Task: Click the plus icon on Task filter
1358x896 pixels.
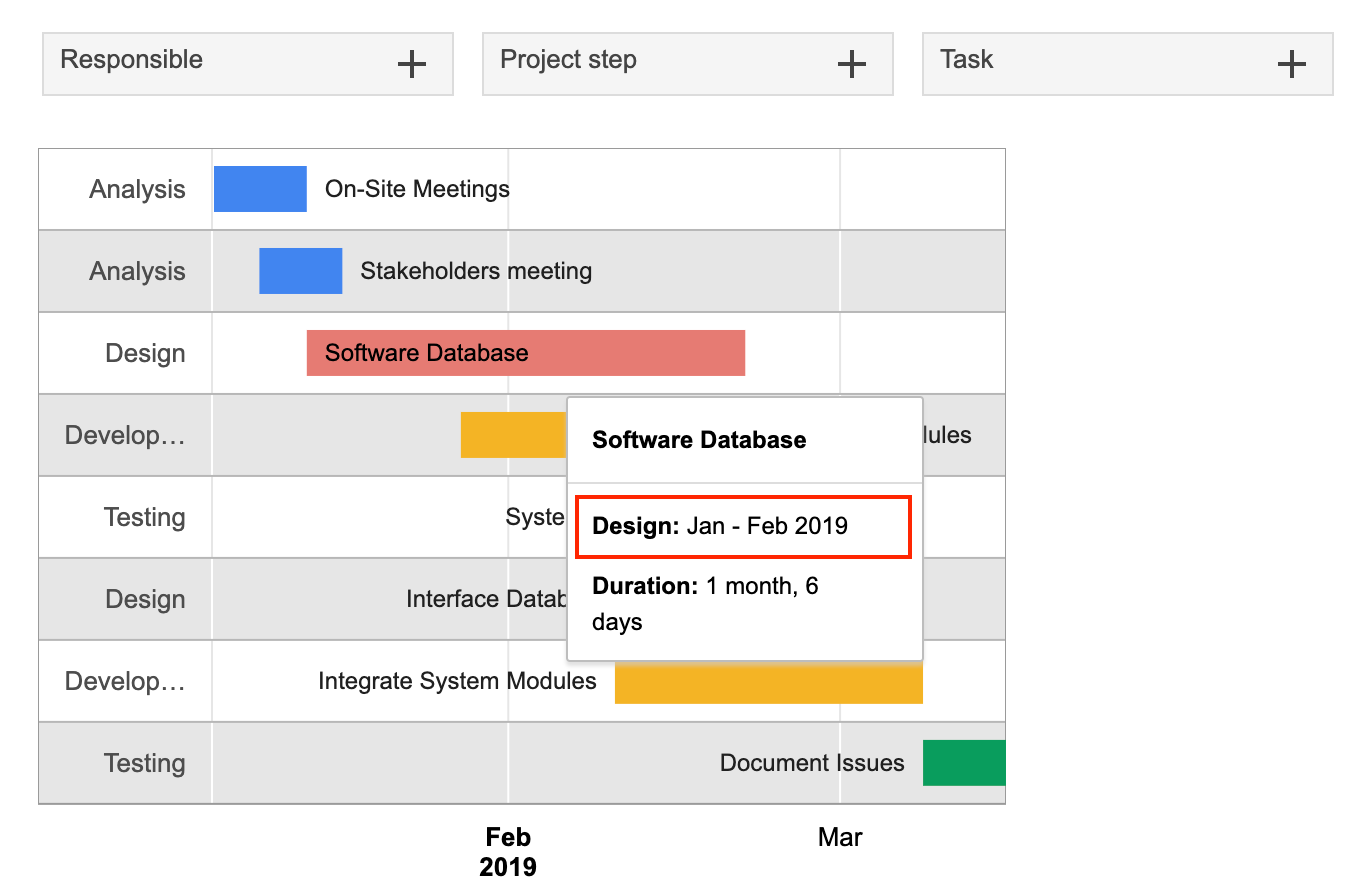Action: pos(1291,65)
